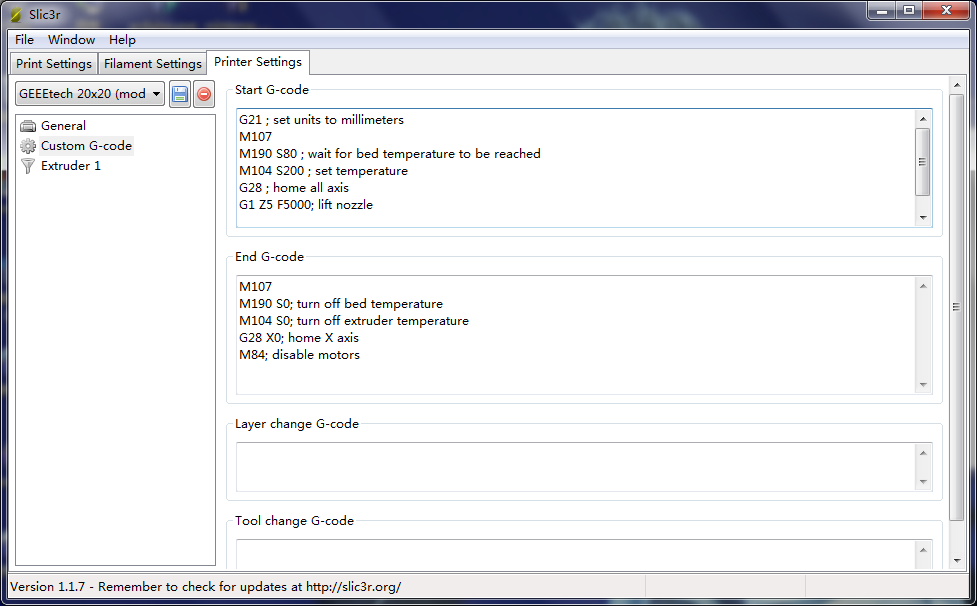Click the Version 1.1.7 status bar message
This screenshot has height=606, width=977.
(x=206, y=587)
